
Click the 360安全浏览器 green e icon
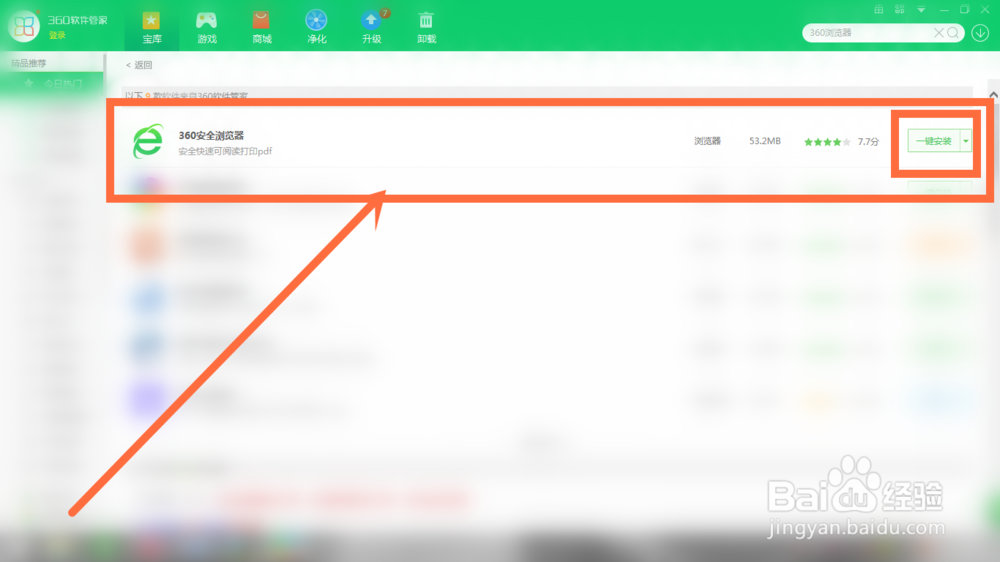tap(148, 141)
